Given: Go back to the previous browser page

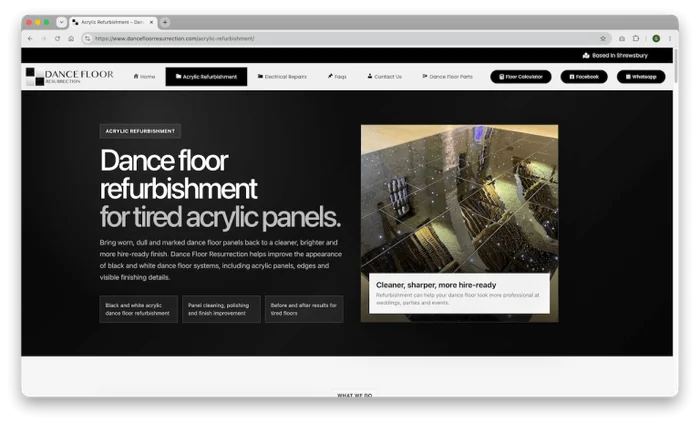Looking at the screenshot, I should coord(30,39).
